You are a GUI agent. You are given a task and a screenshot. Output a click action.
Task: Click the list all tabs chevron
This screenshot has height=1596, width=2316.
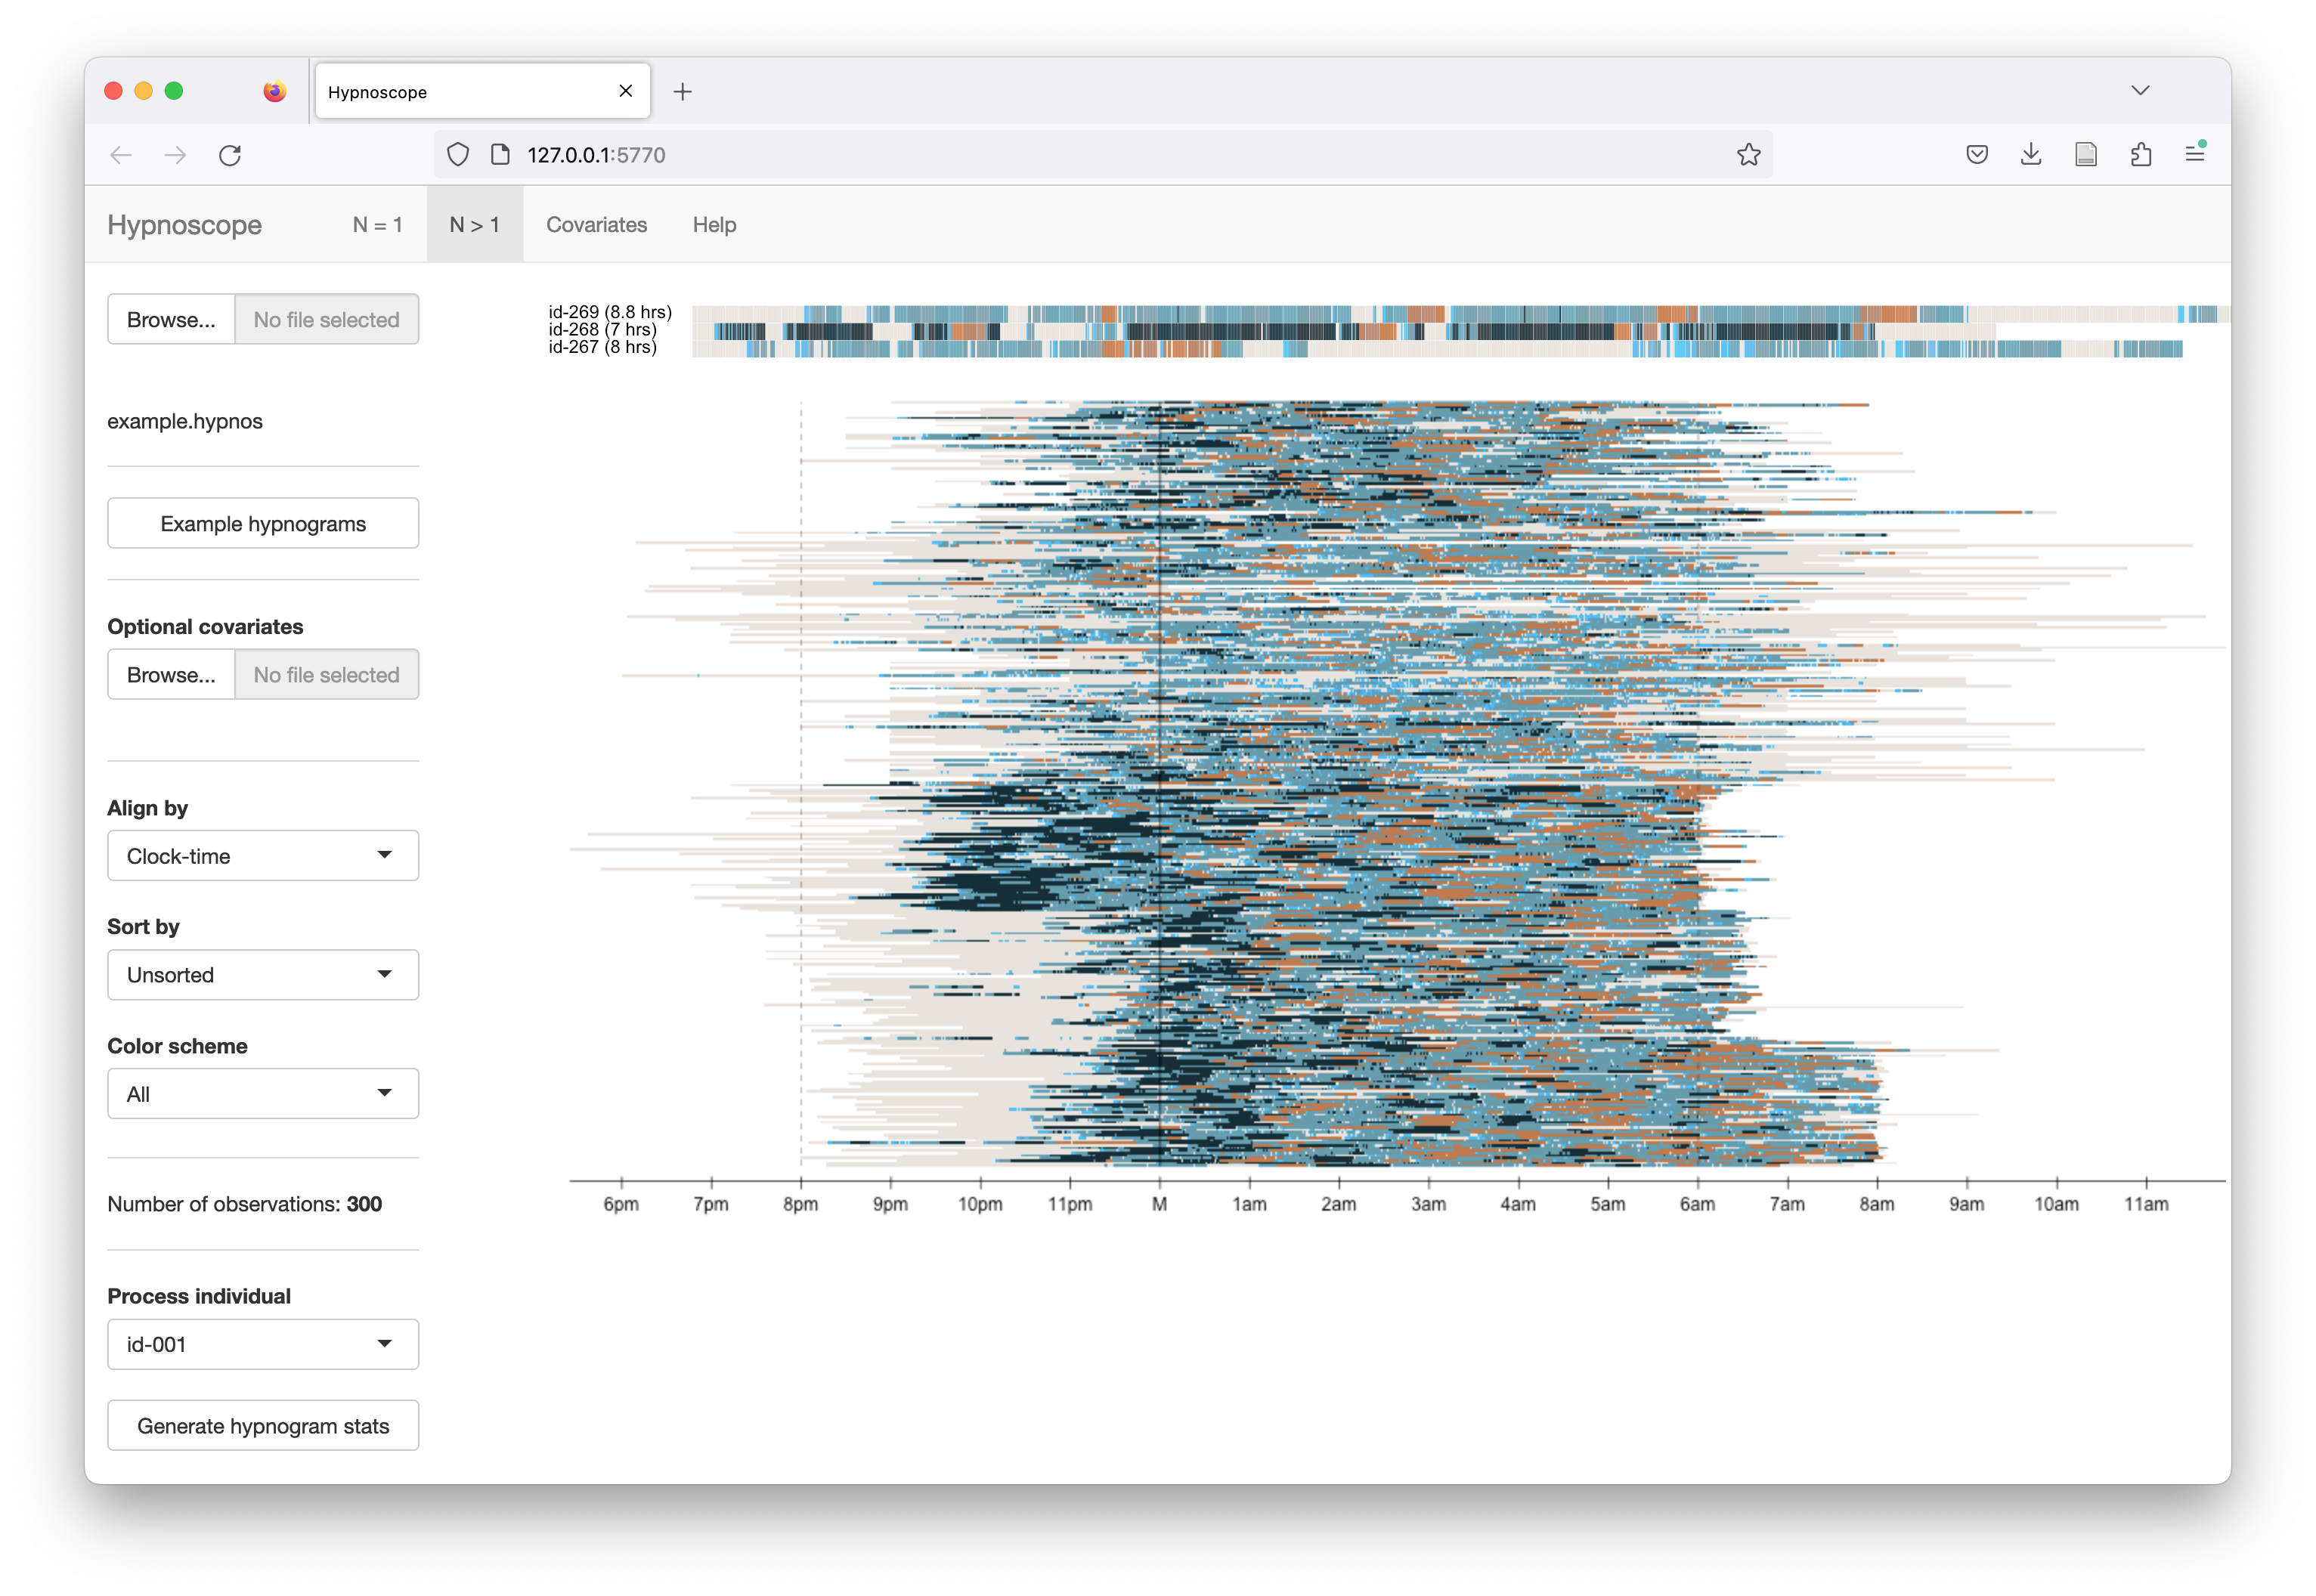[x=2139, y=91]
